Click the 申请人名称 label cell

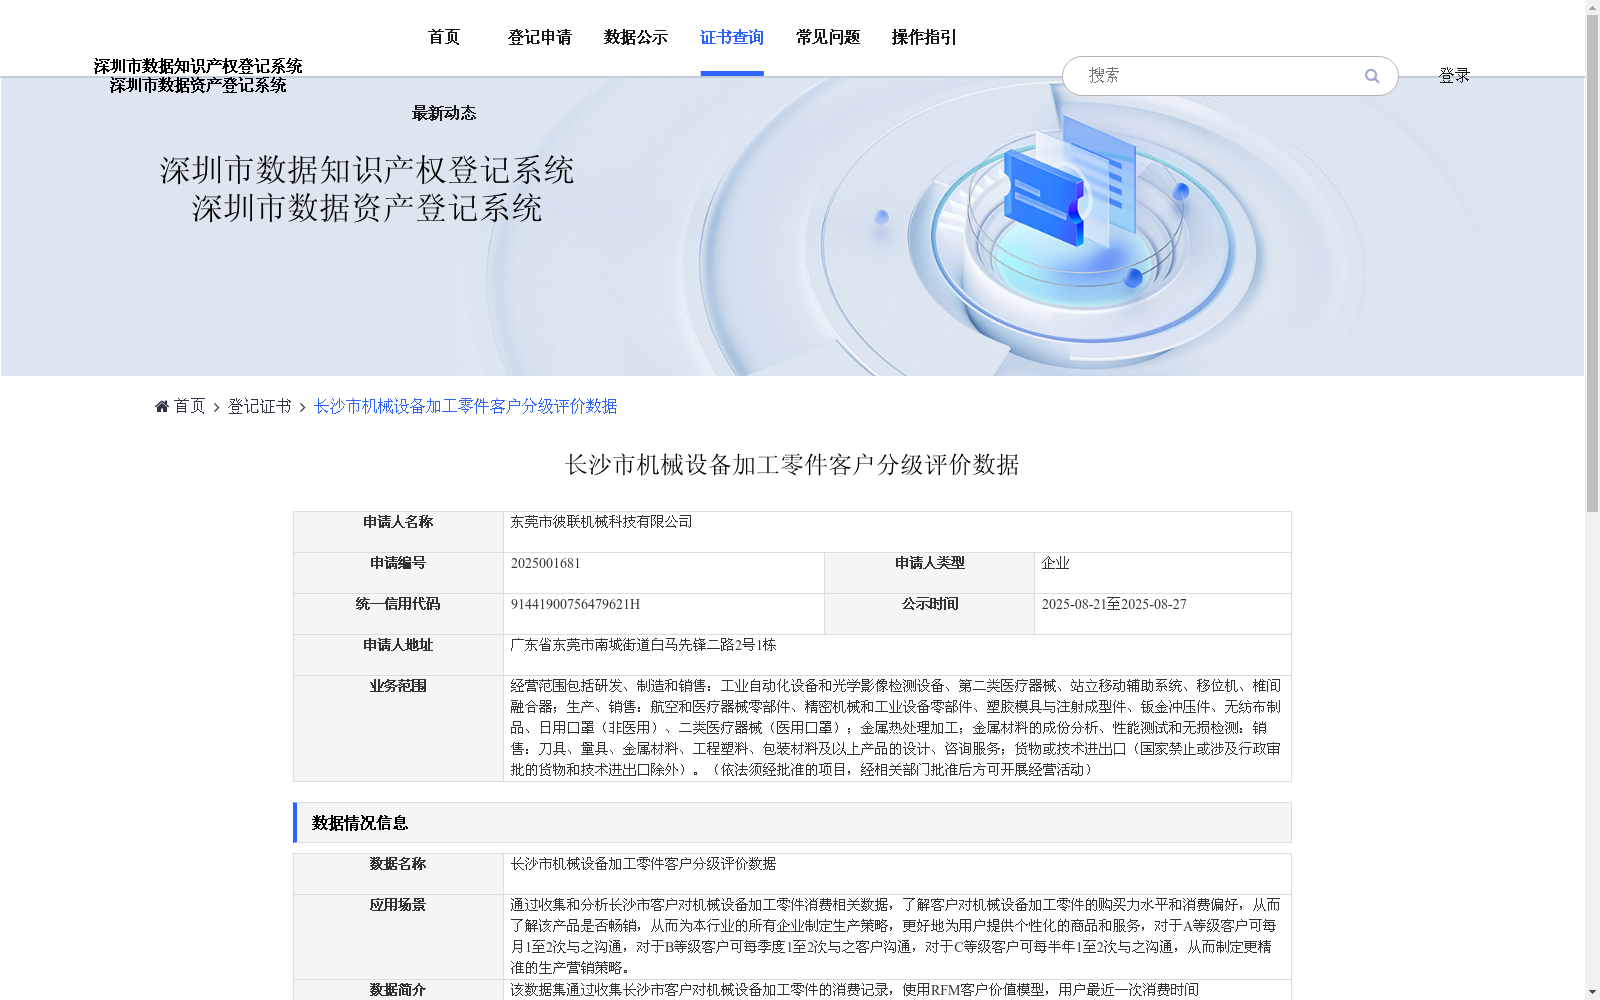pos(398,532)
